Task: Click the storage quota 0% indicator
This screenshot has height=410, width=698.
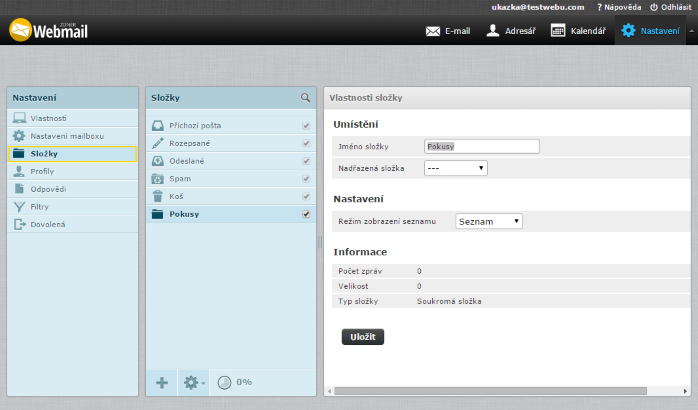Action: pyautogui.click(x=234, y=382)
